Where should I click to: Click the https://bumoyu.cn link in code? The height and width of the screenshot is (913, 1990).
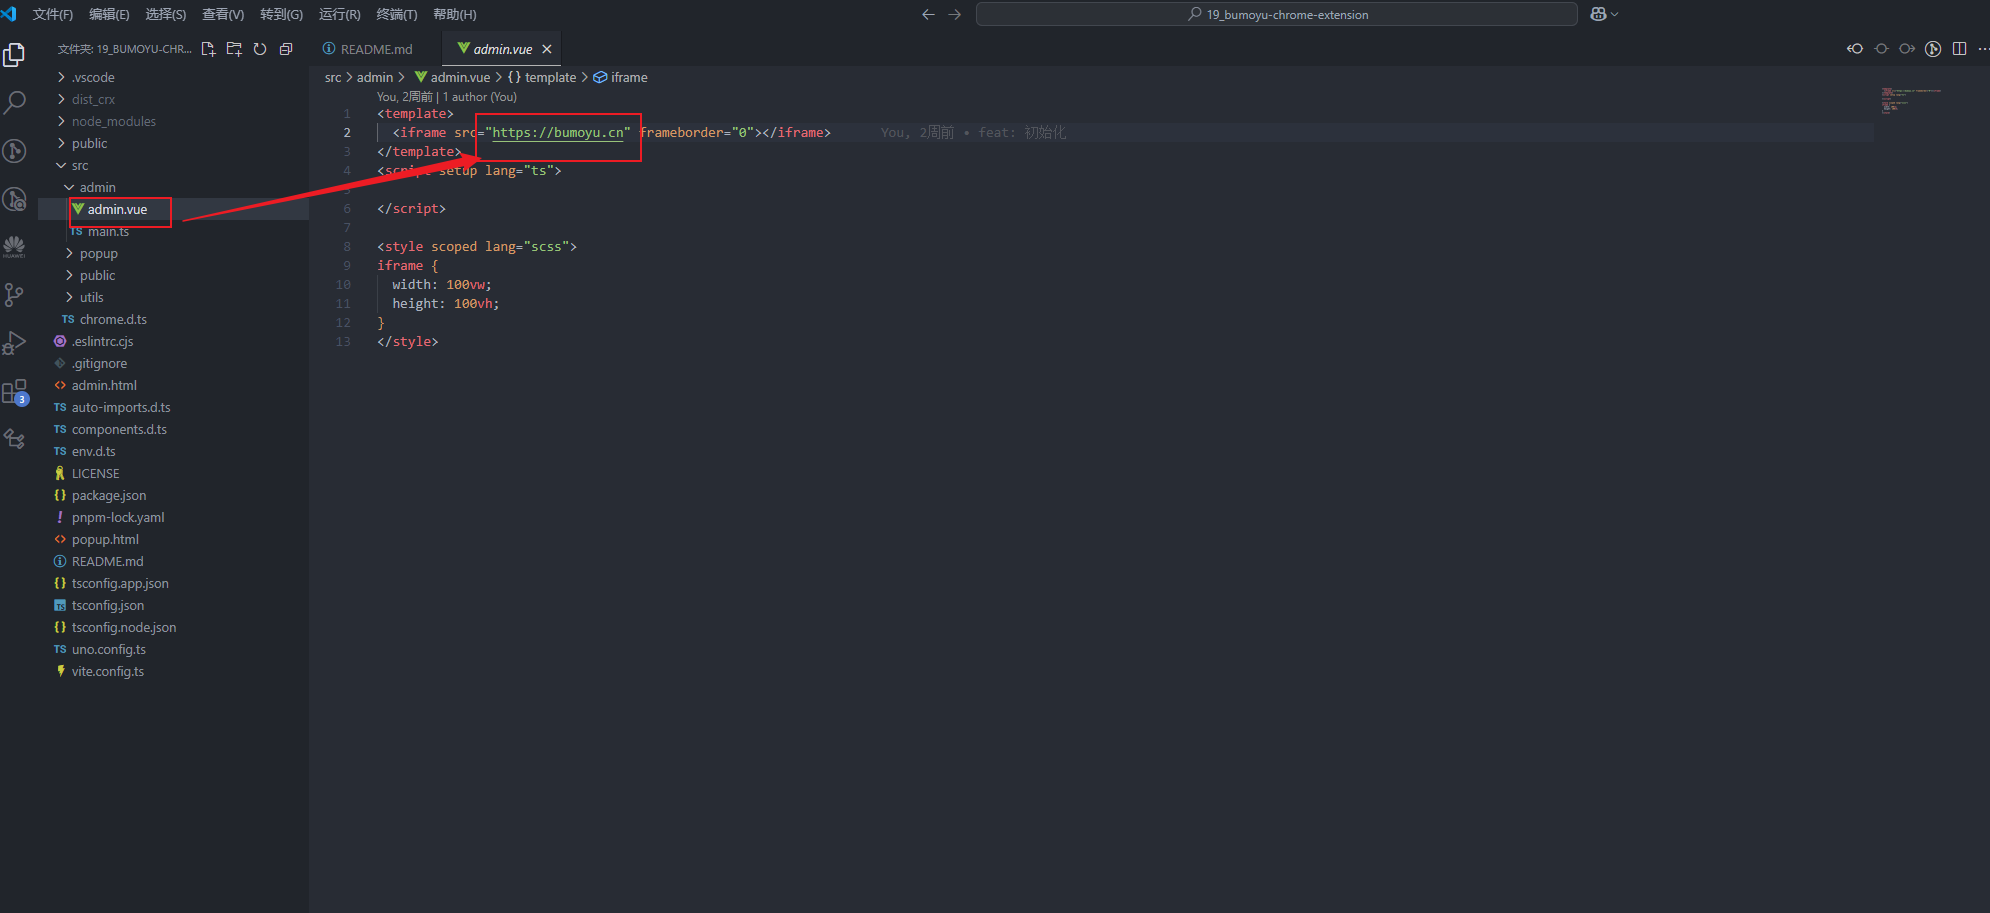(558, 132)
